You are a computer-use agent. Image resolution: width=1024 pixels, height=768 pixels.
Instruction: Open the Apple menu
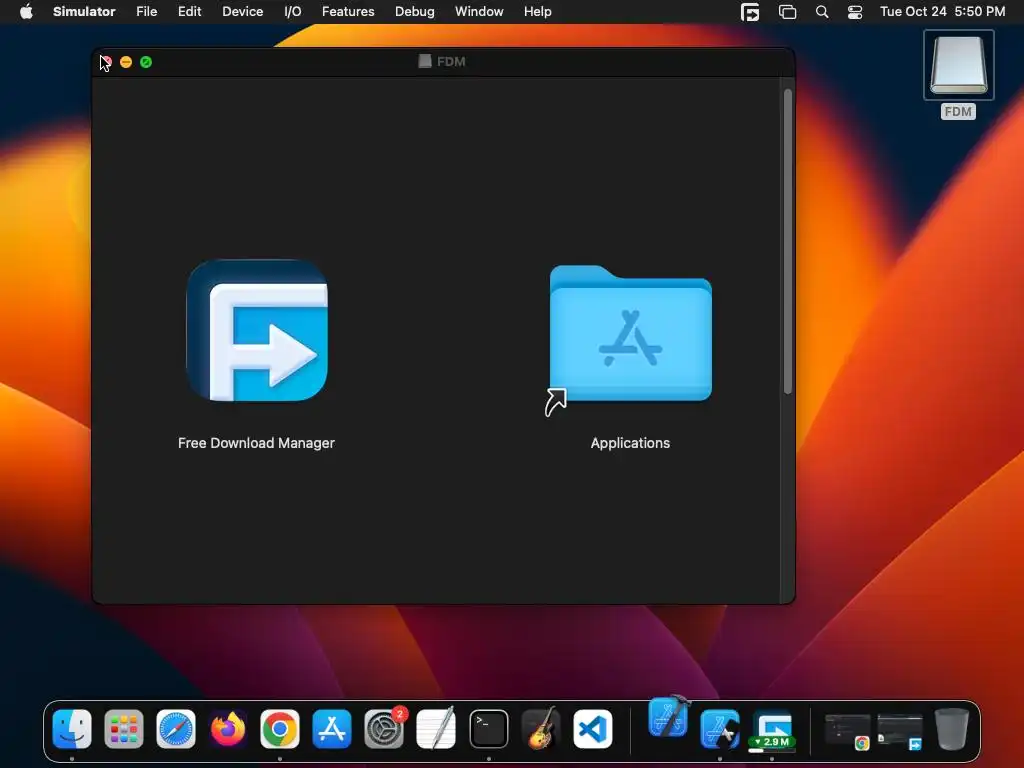pos(26,12)
